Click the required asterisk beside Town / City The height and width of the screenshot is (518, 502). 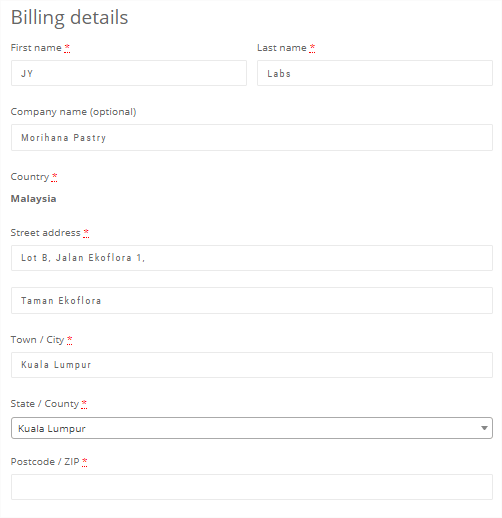69,340
